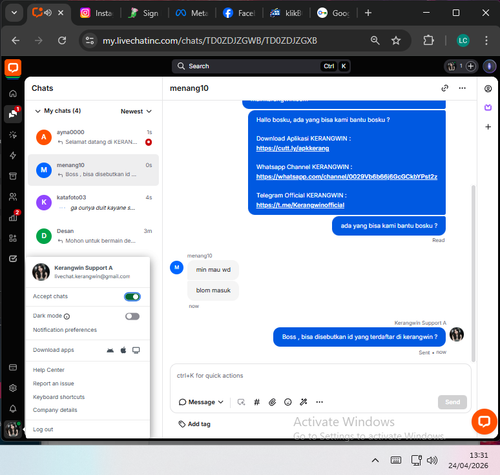Attach a file with paperclip icon
Image resolution: width=500 pixels, height=475 pixels.
[x=272, y=402]
